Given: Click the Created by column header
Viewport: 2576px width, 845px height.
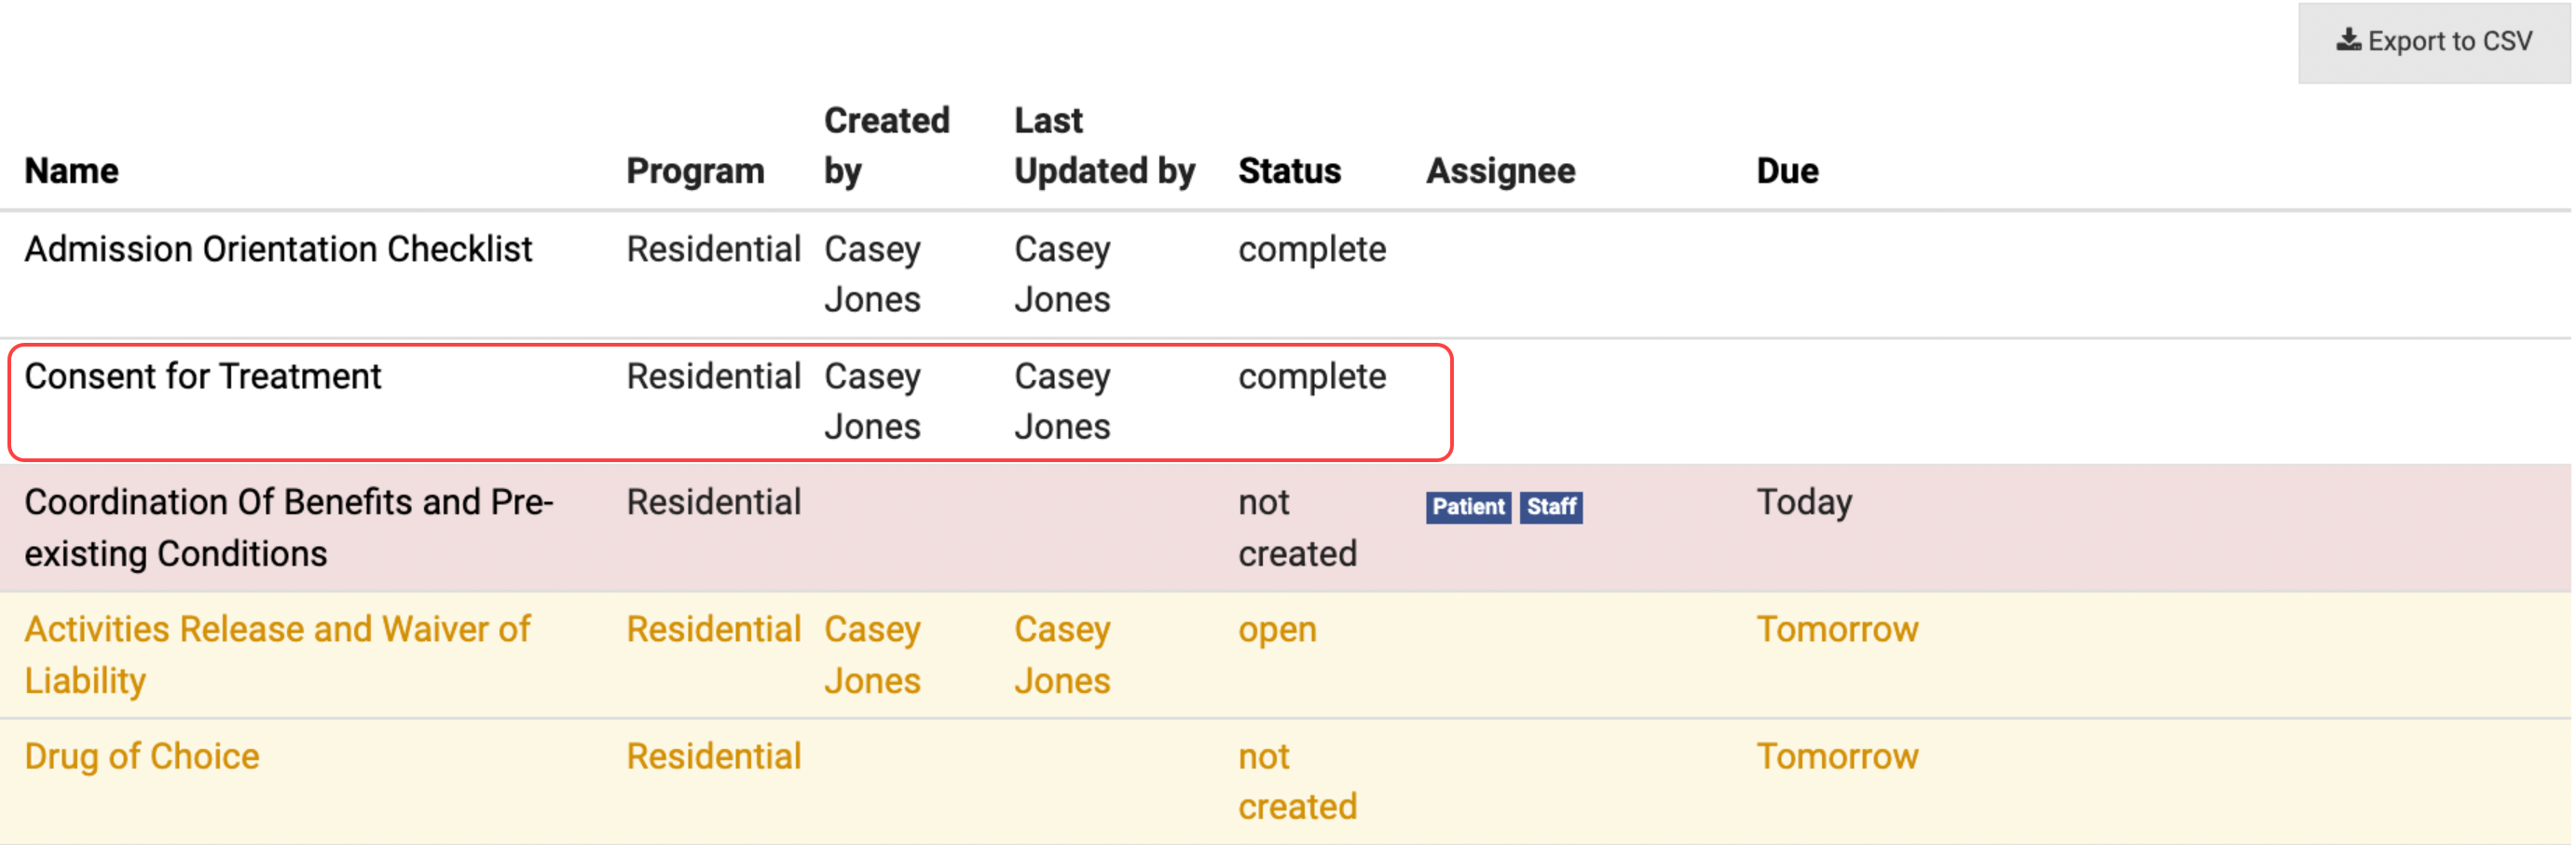Looking at the screenshot, I should coord(885,146).
